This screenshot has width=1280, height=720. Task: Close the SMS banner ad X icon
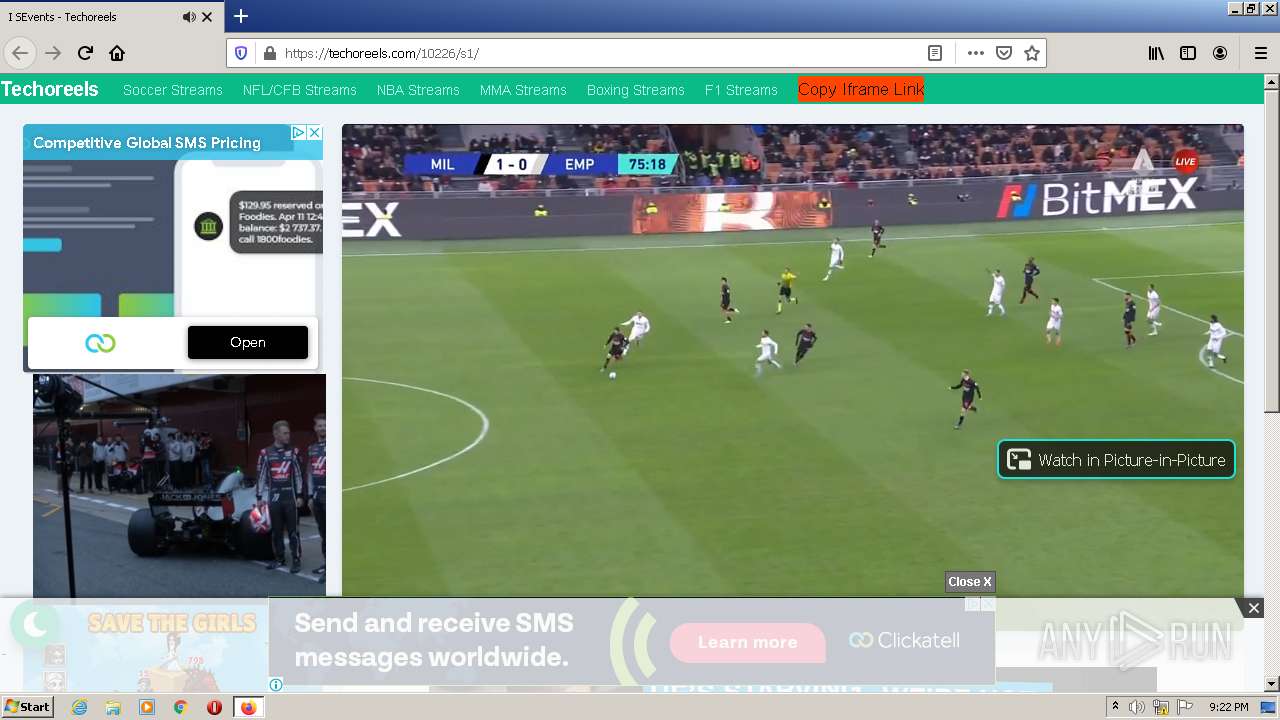point(988,604)
